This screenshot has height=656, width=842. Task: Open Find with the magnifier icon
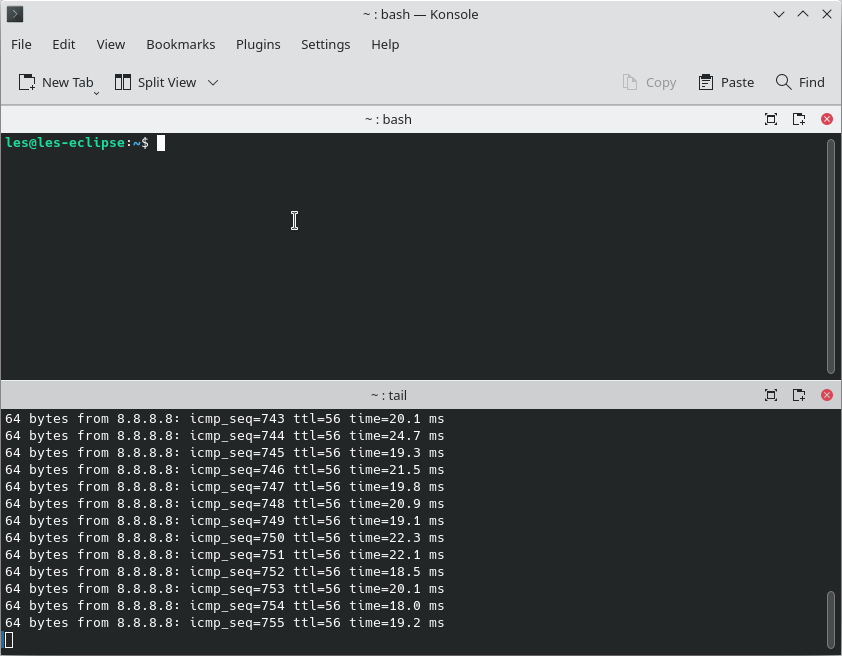click(800, 82)
